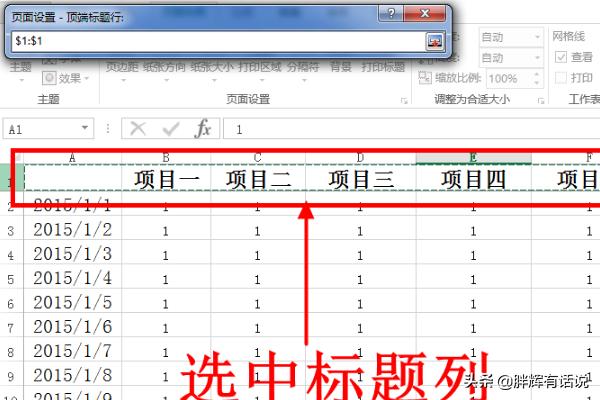The image size is (600, 400).
Task: Click cell 项目二
Action: (258, 178)
